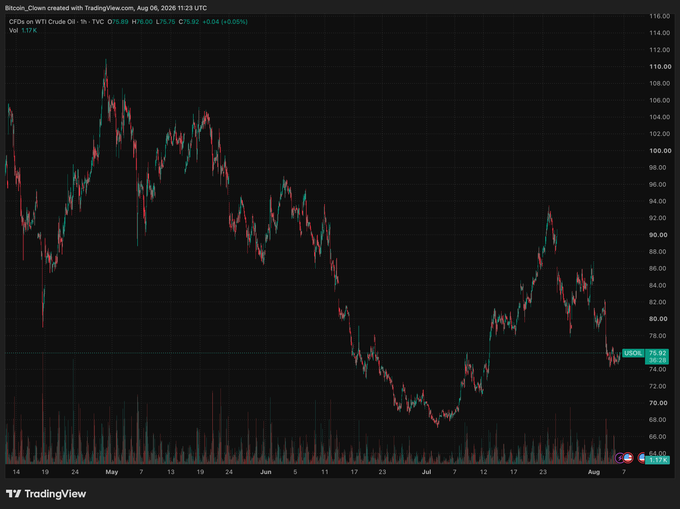
Task: Click the 'May' label on time axis
Action: [112, 472]
